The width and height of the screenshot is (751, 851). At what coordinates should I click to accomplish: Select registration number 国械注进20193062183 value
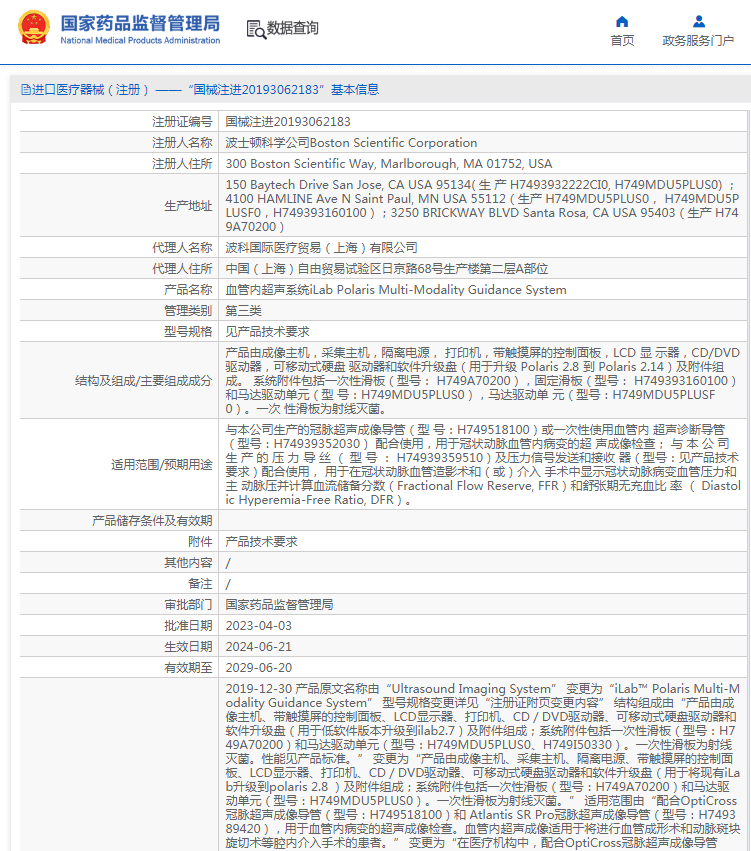click(288, 122)
